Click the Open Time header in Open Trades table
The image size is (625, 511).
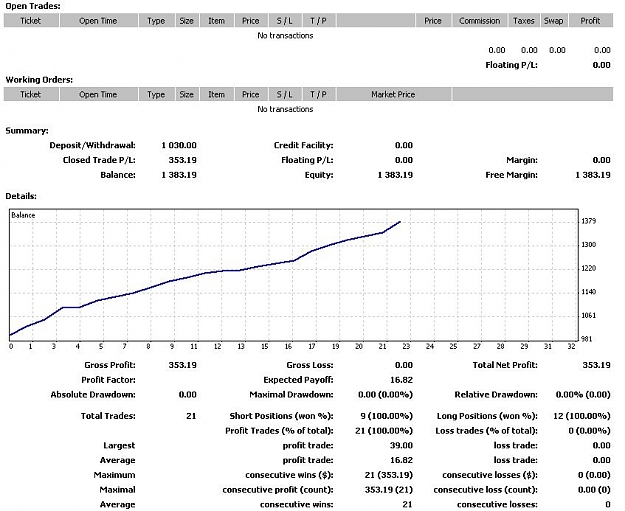tap(98, 21)
